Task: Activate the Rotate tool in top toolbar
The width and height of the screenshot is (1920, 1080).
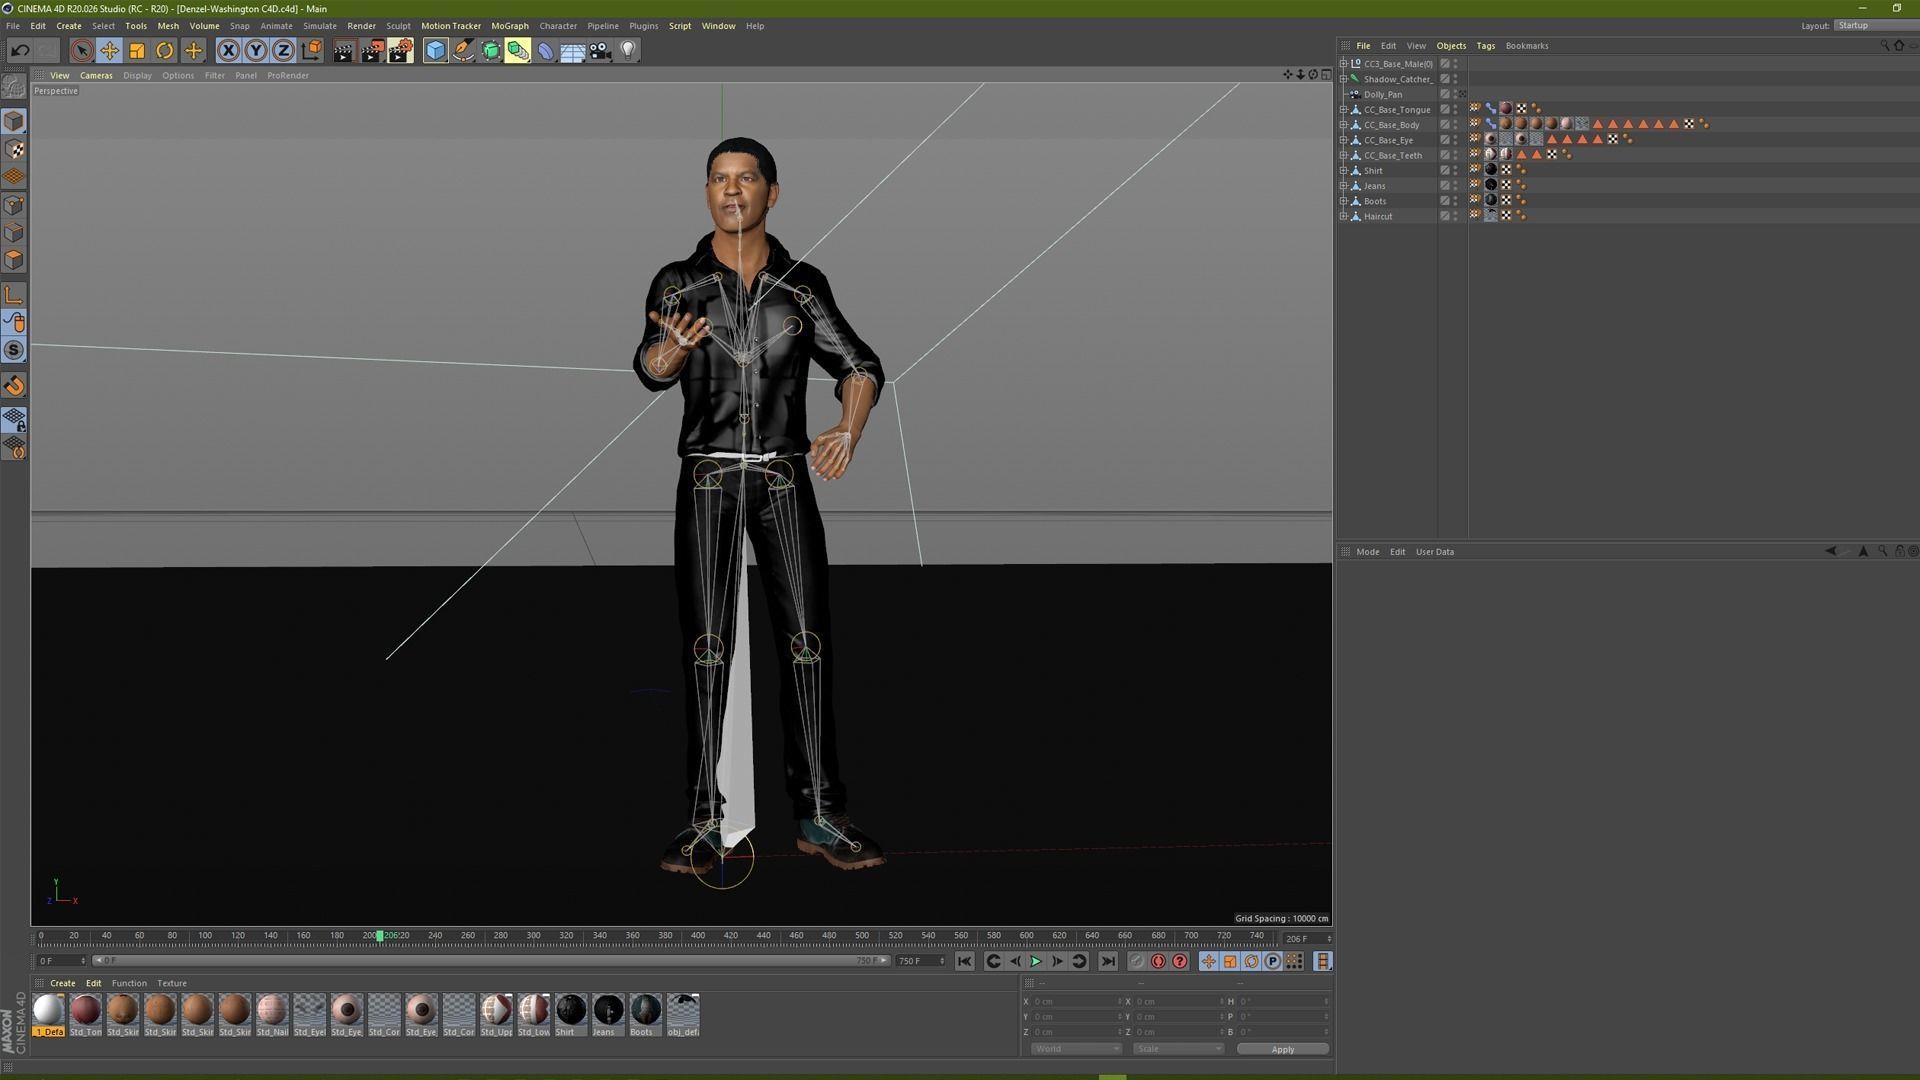Action: pyautogui.click(x=165, y=50)
